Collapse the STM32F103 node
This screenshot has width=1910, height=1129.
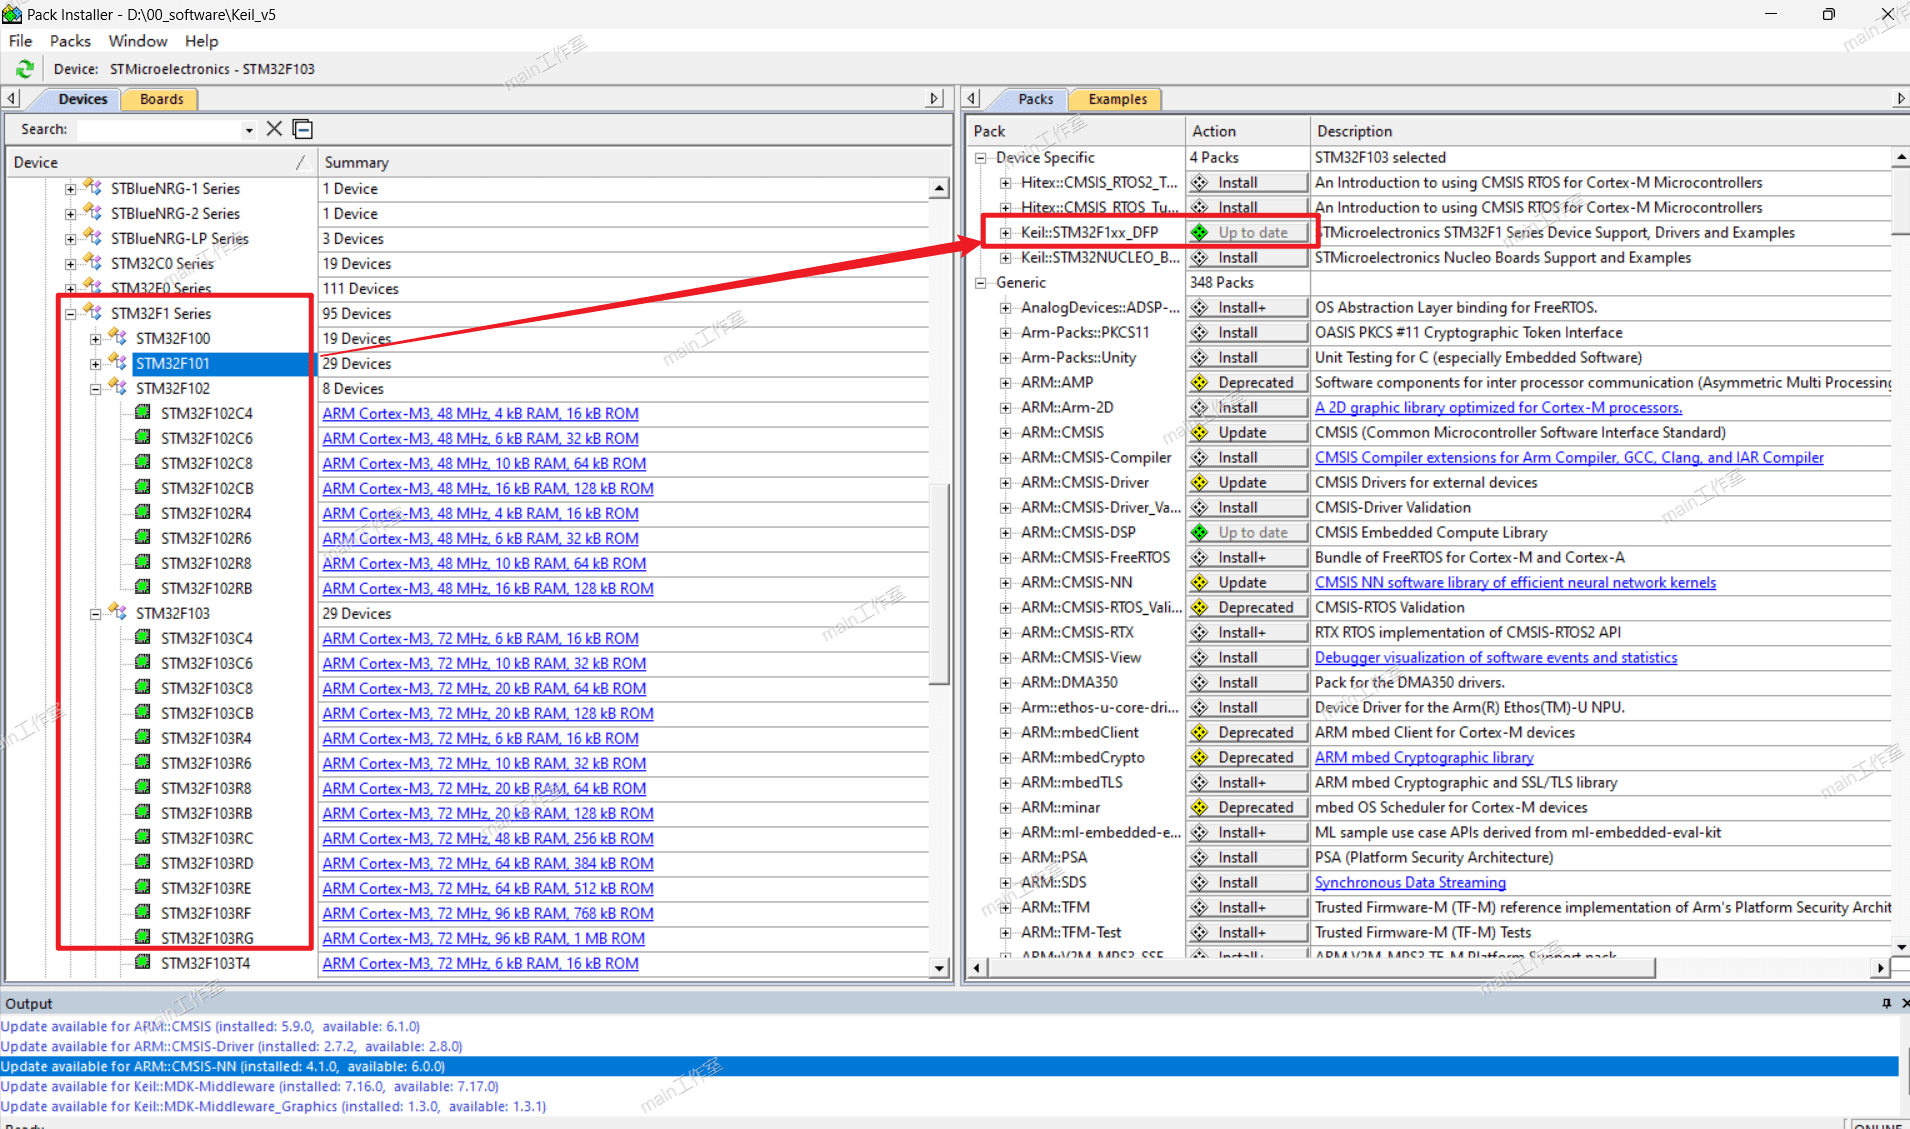[96, 613]
